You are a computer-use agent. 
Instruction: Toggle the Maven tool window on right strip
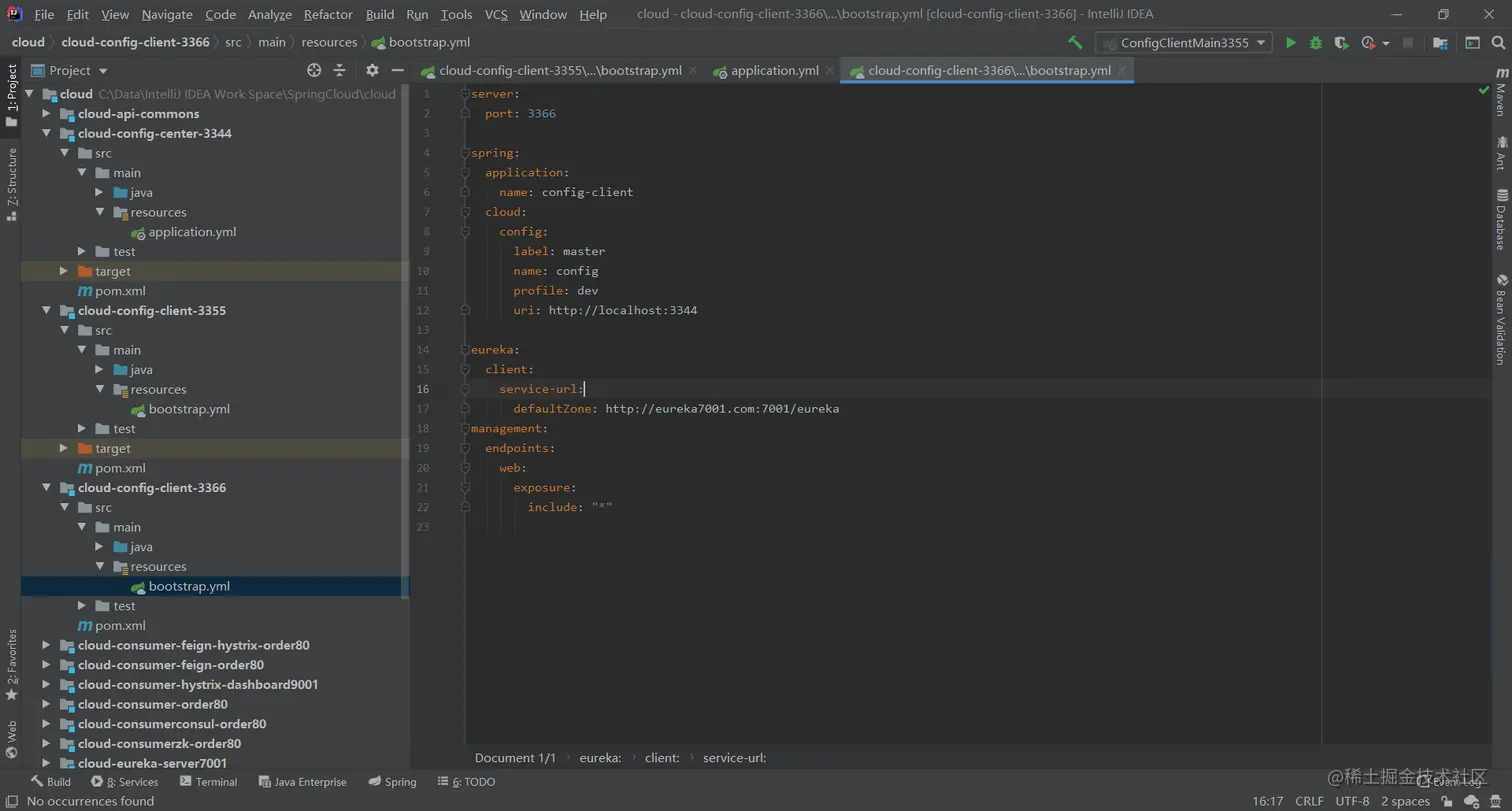(1501, 93)
